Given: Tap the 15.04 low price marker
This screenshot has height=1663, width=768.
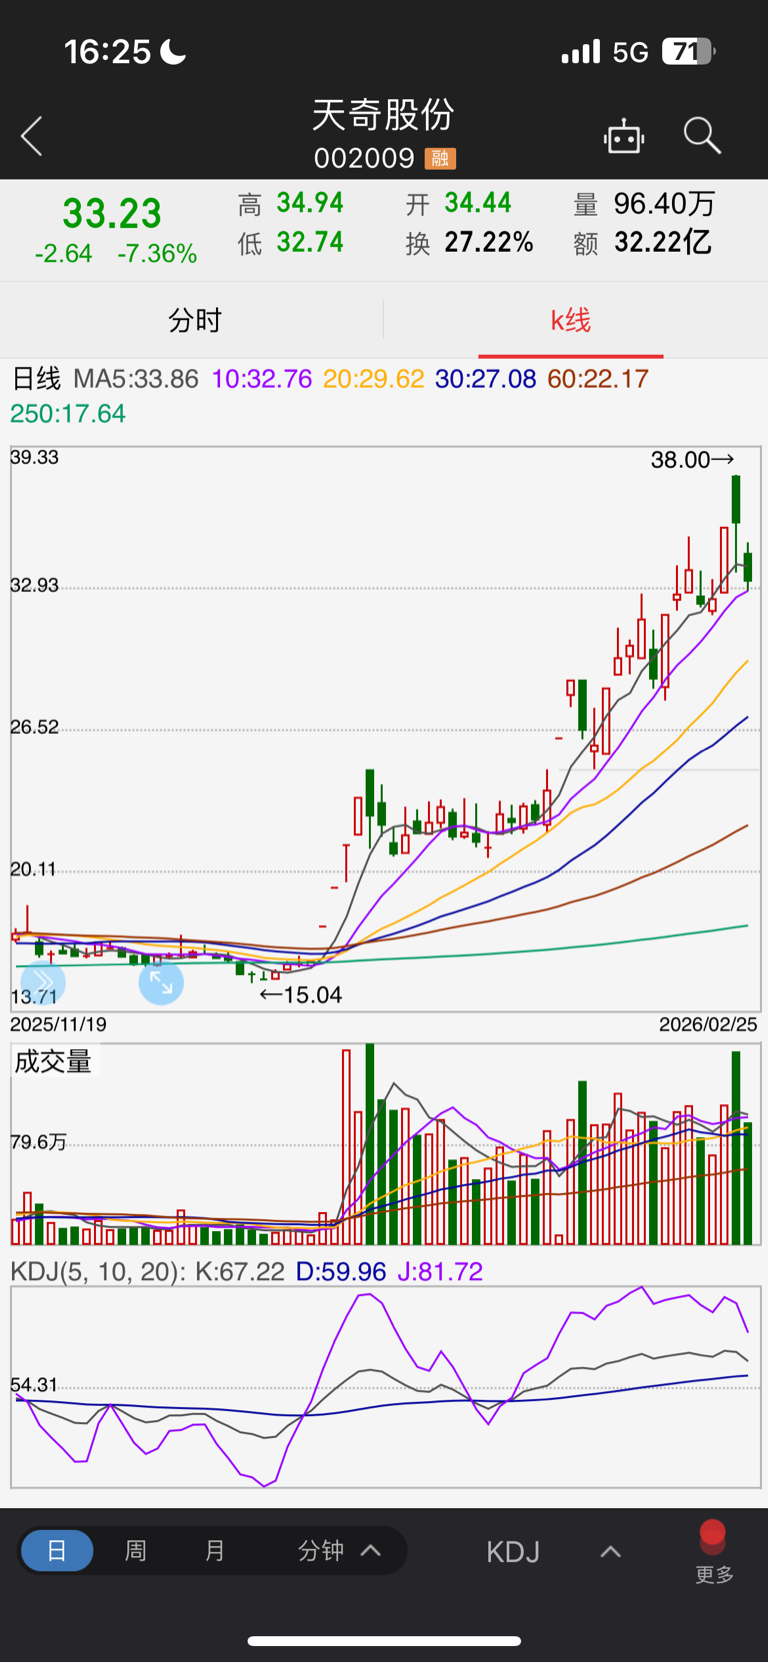Looking at the screenshot, I should click(300, 995).
